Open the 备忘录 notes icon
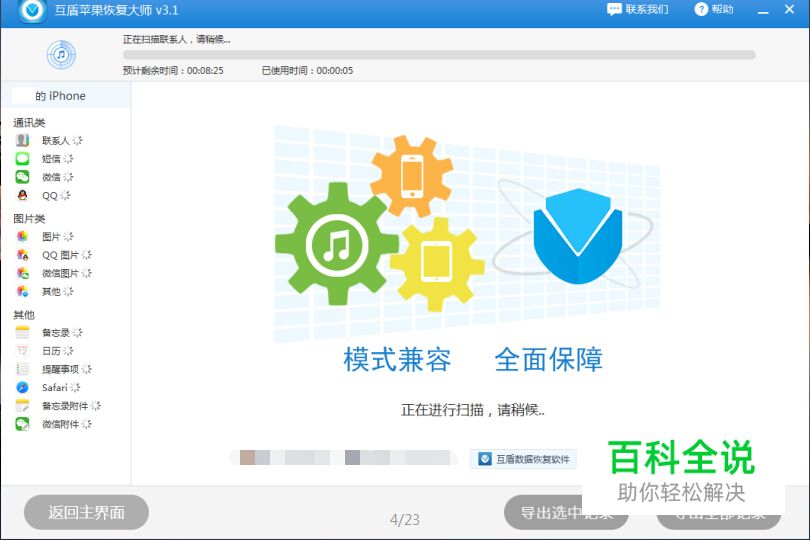This screenshot has height=540, width=810. click(x=22, y=332)
